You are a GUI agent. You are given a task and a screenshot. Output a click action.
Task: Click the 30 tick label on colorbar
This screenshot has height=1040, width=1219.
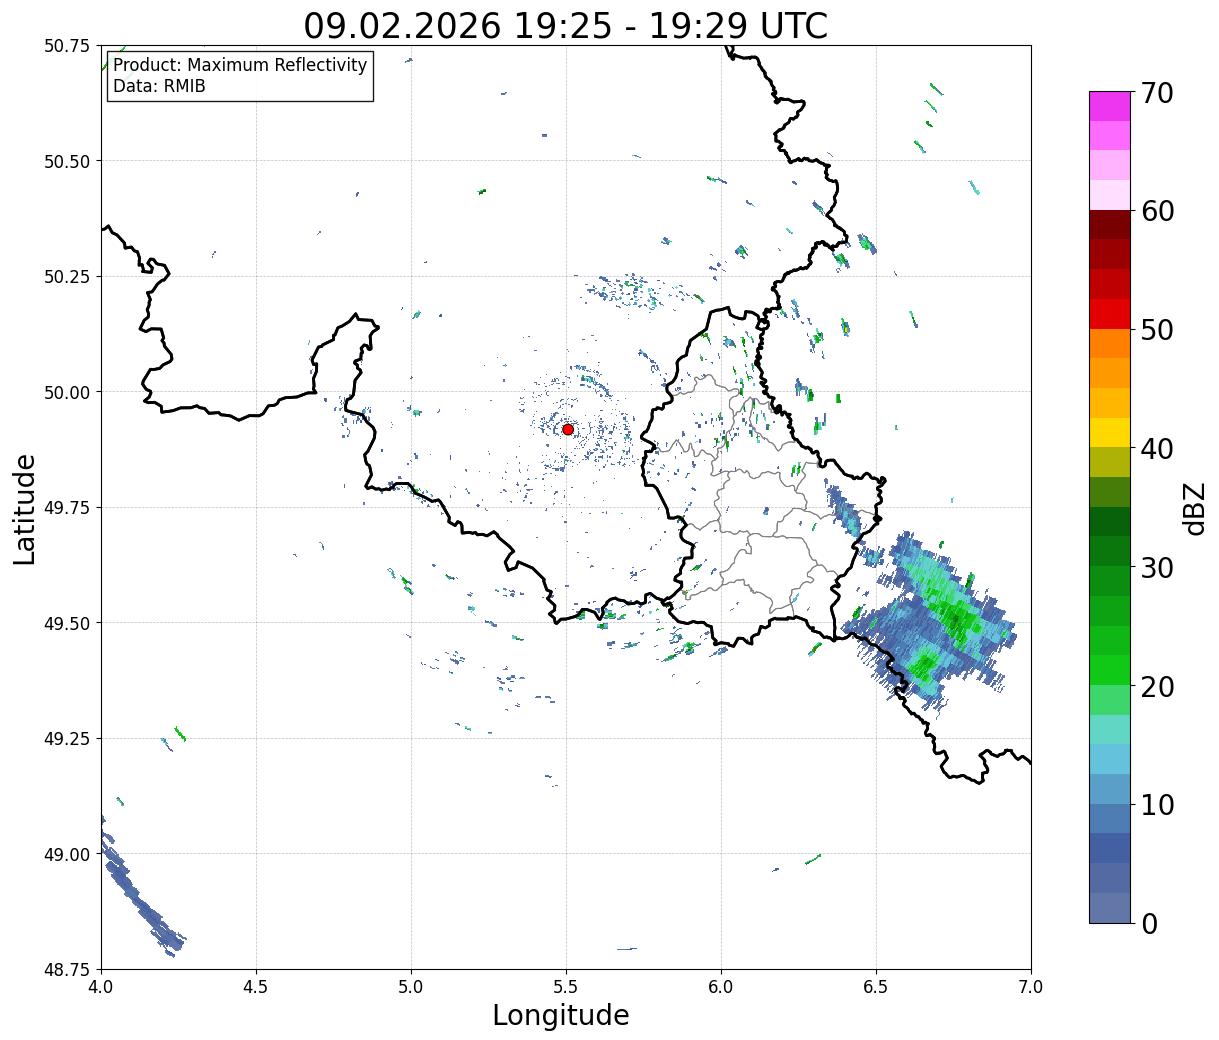click(x=1156, y=567)
